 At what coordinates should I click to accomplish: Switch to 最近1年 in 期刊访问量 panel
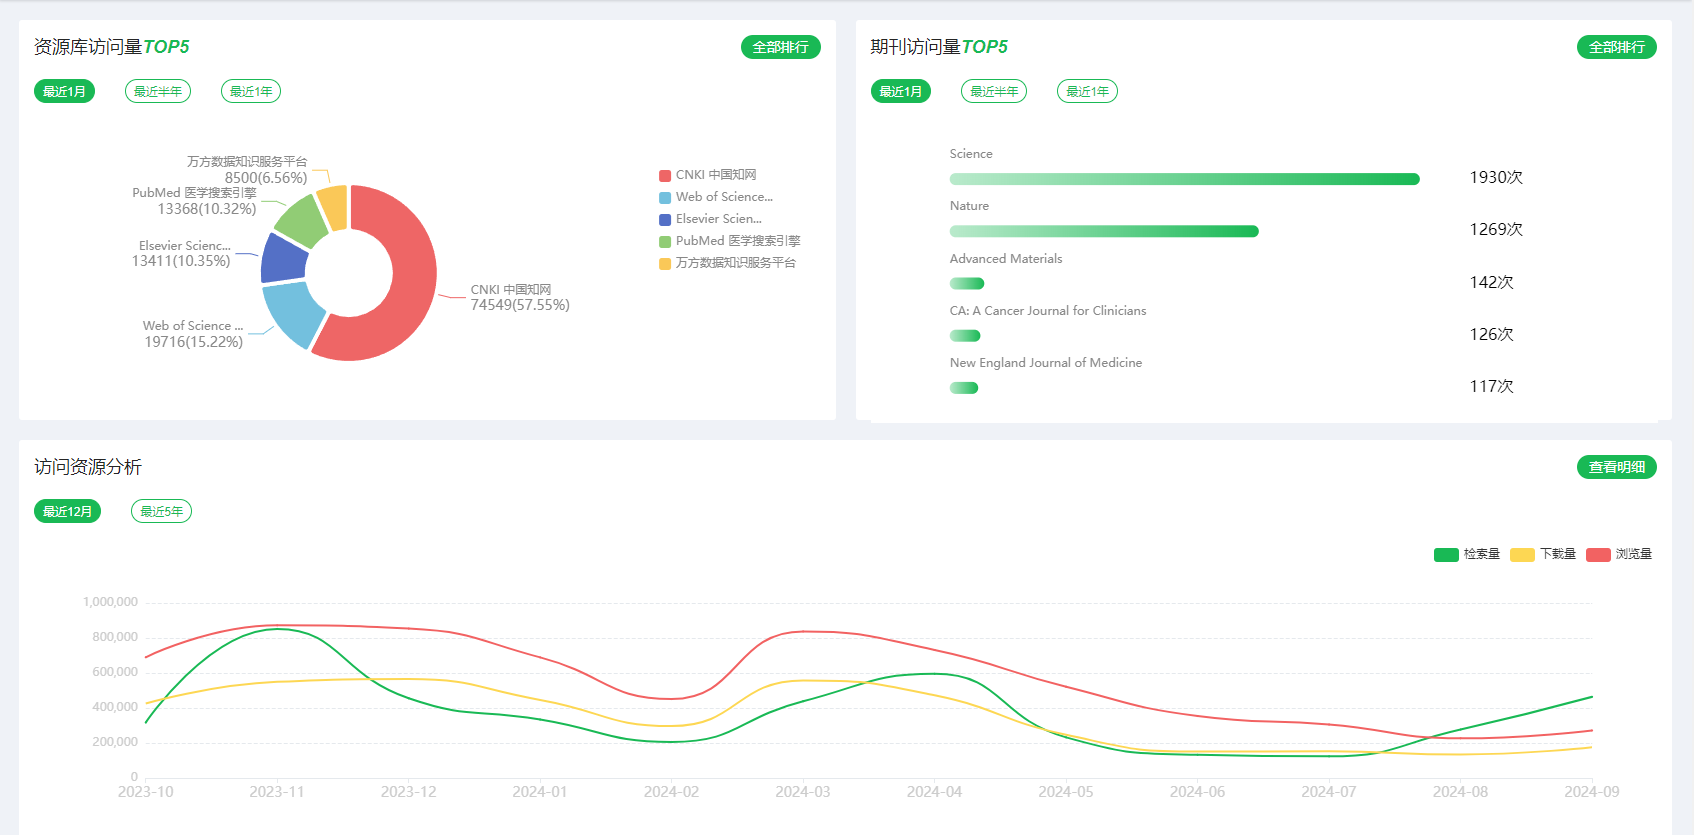(x=1087, y=91)
